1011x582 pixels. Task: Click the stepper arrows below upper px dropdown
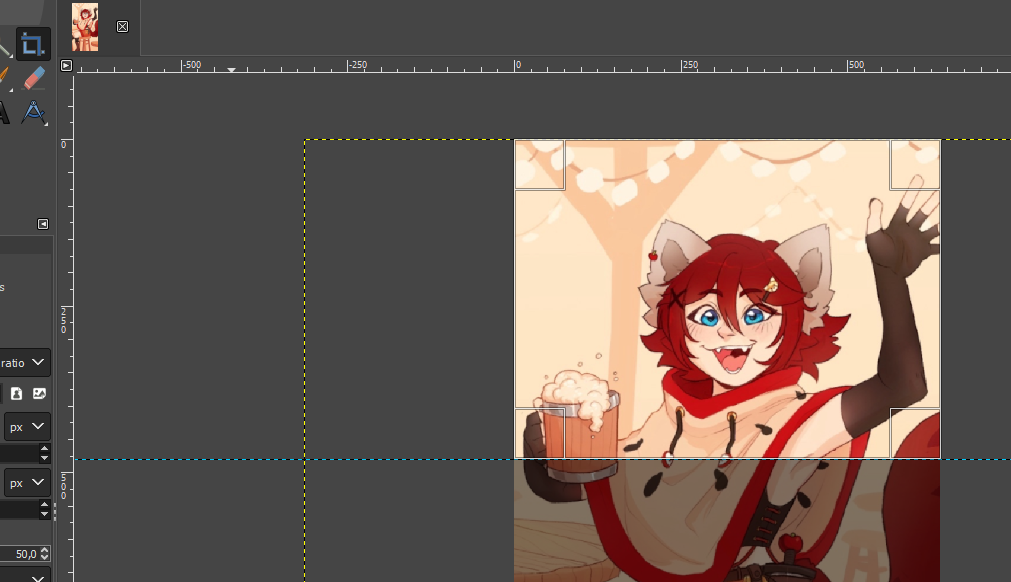click(x=44, y=453)
